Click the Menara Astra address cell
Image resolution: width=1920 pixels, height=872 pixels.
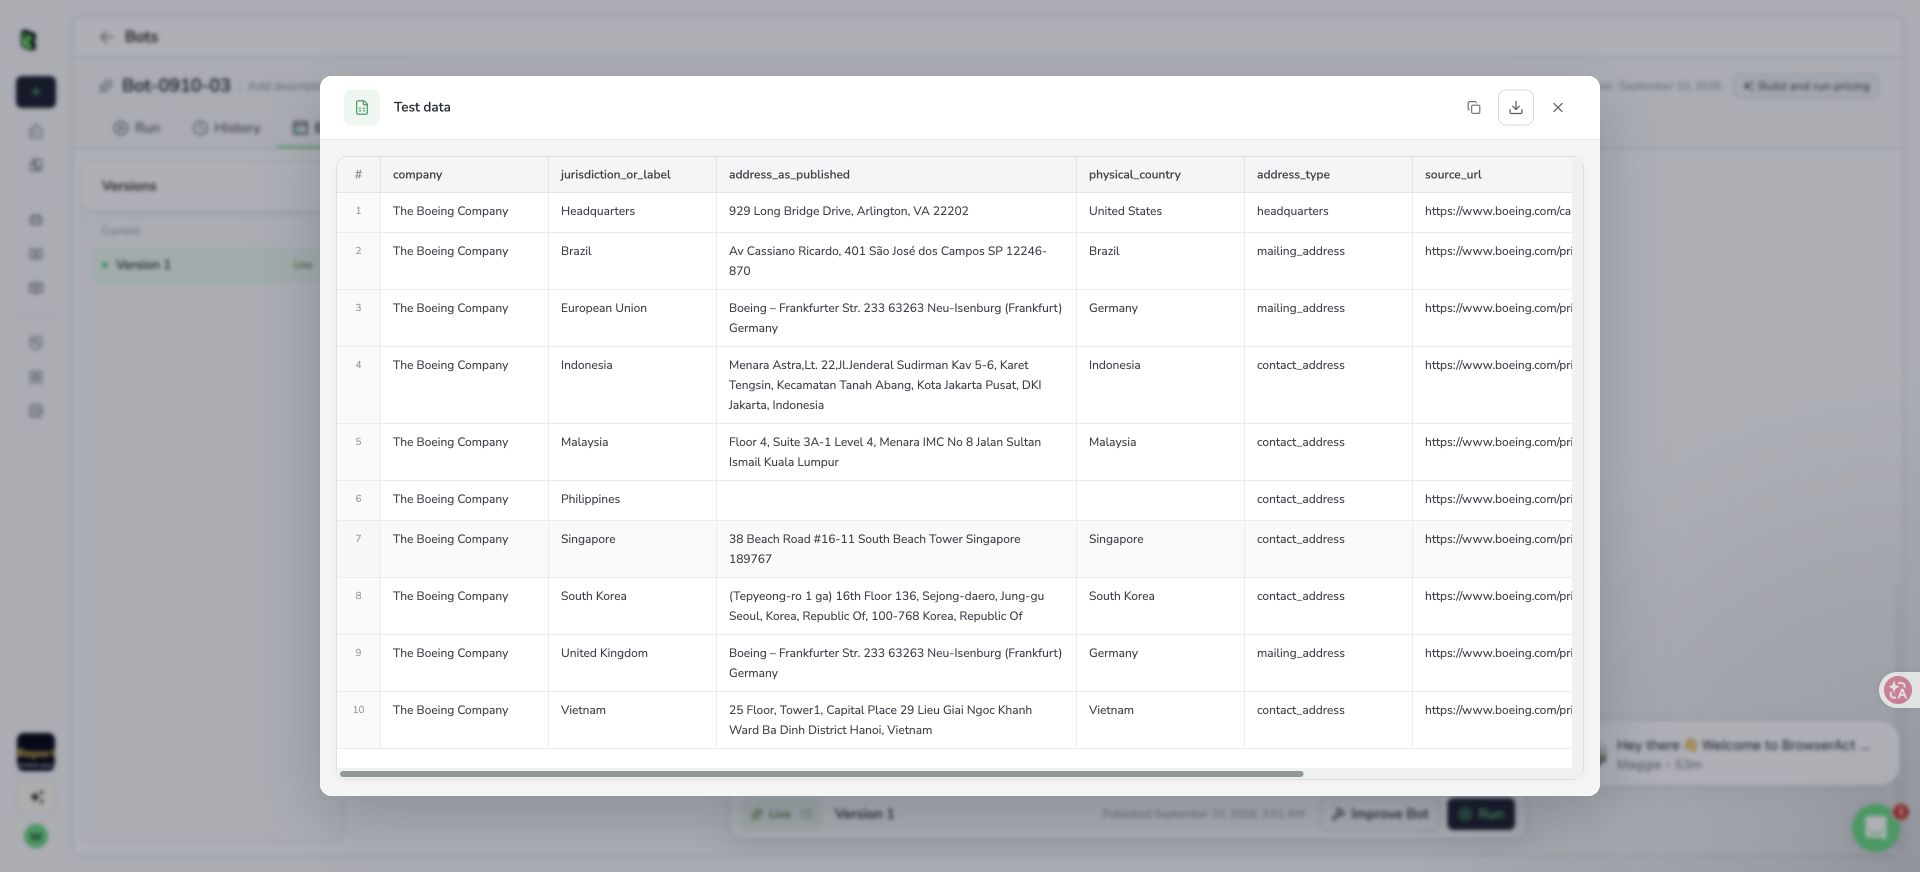coord(896,385)
